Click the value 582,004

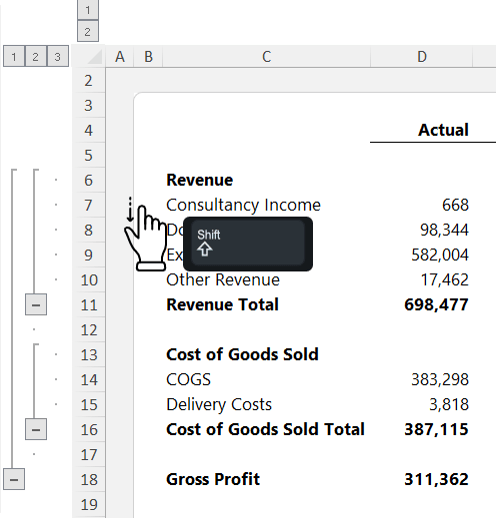(440, 255)
